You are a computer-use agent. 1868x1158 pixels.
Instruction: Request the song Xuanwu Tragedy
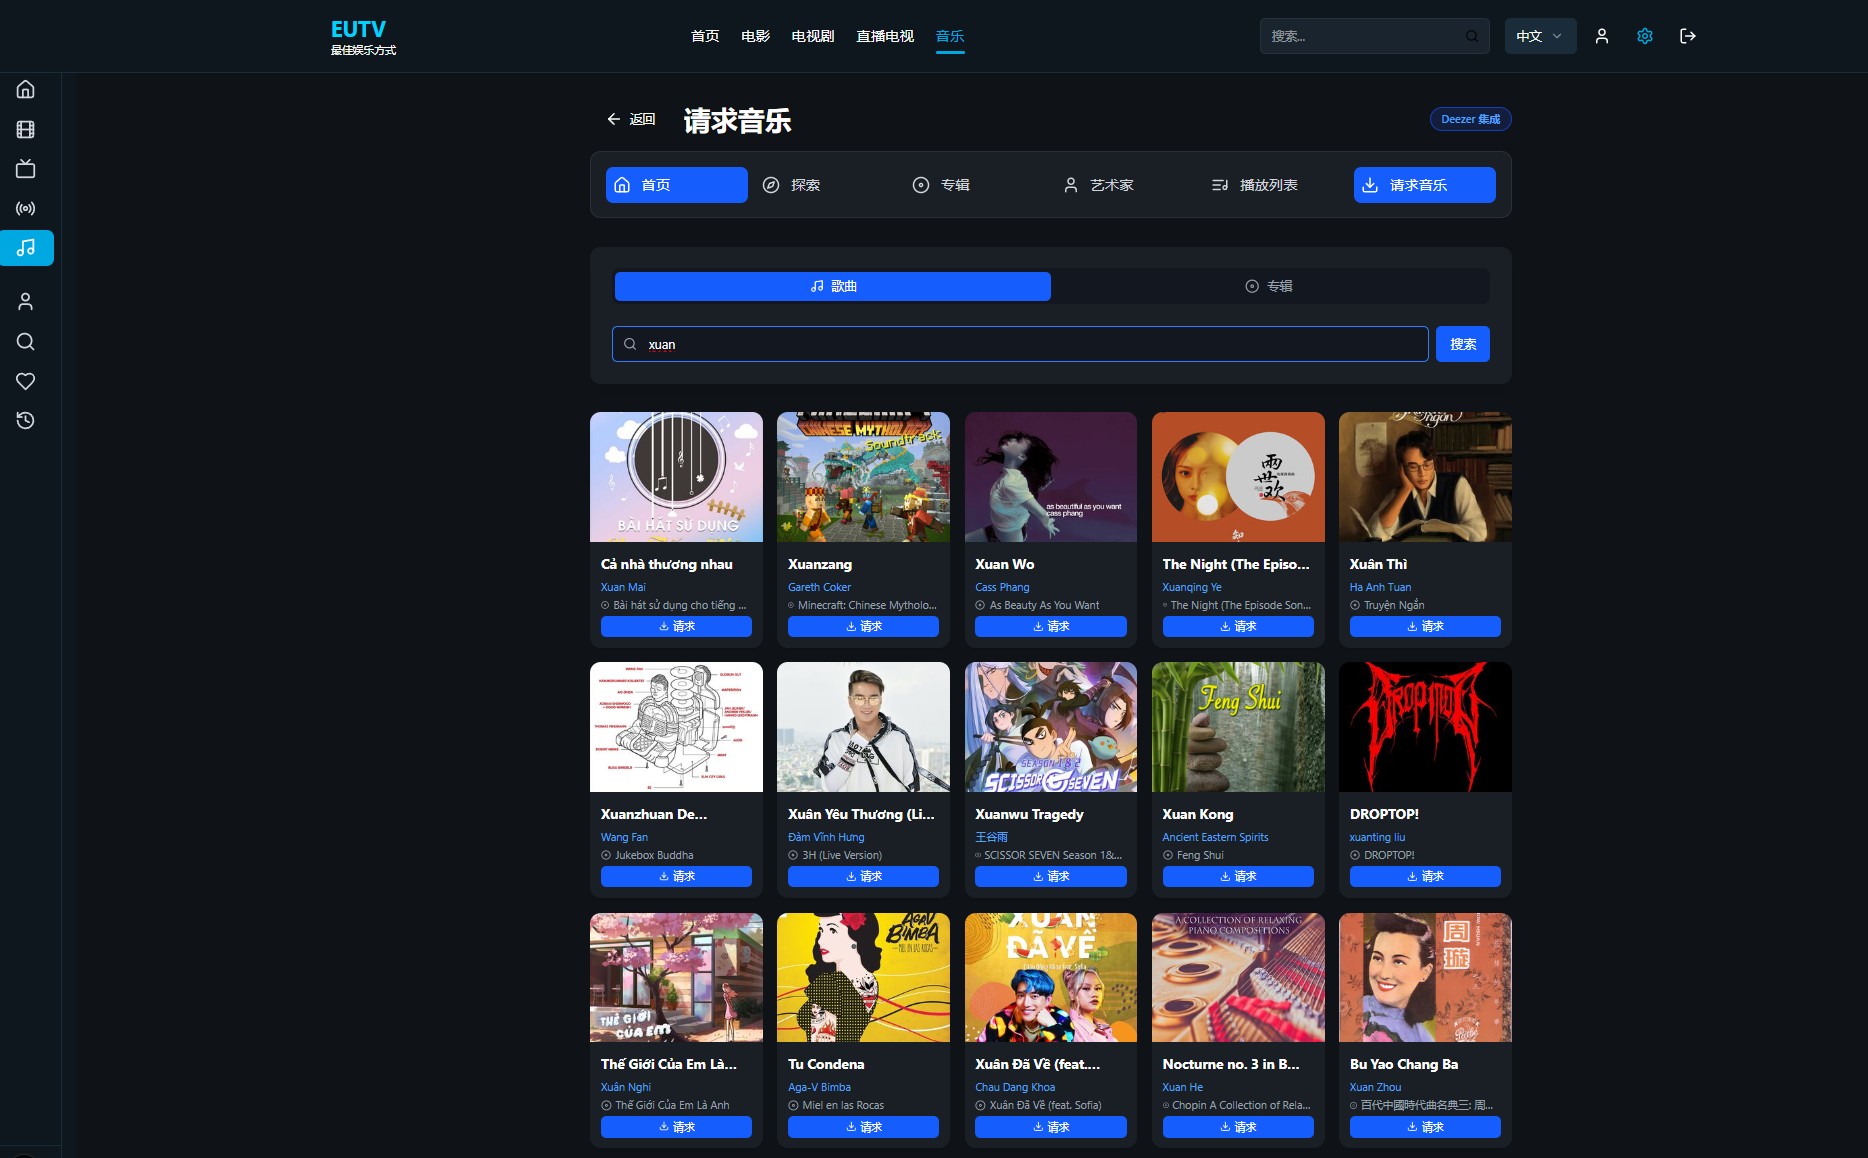1051,876
